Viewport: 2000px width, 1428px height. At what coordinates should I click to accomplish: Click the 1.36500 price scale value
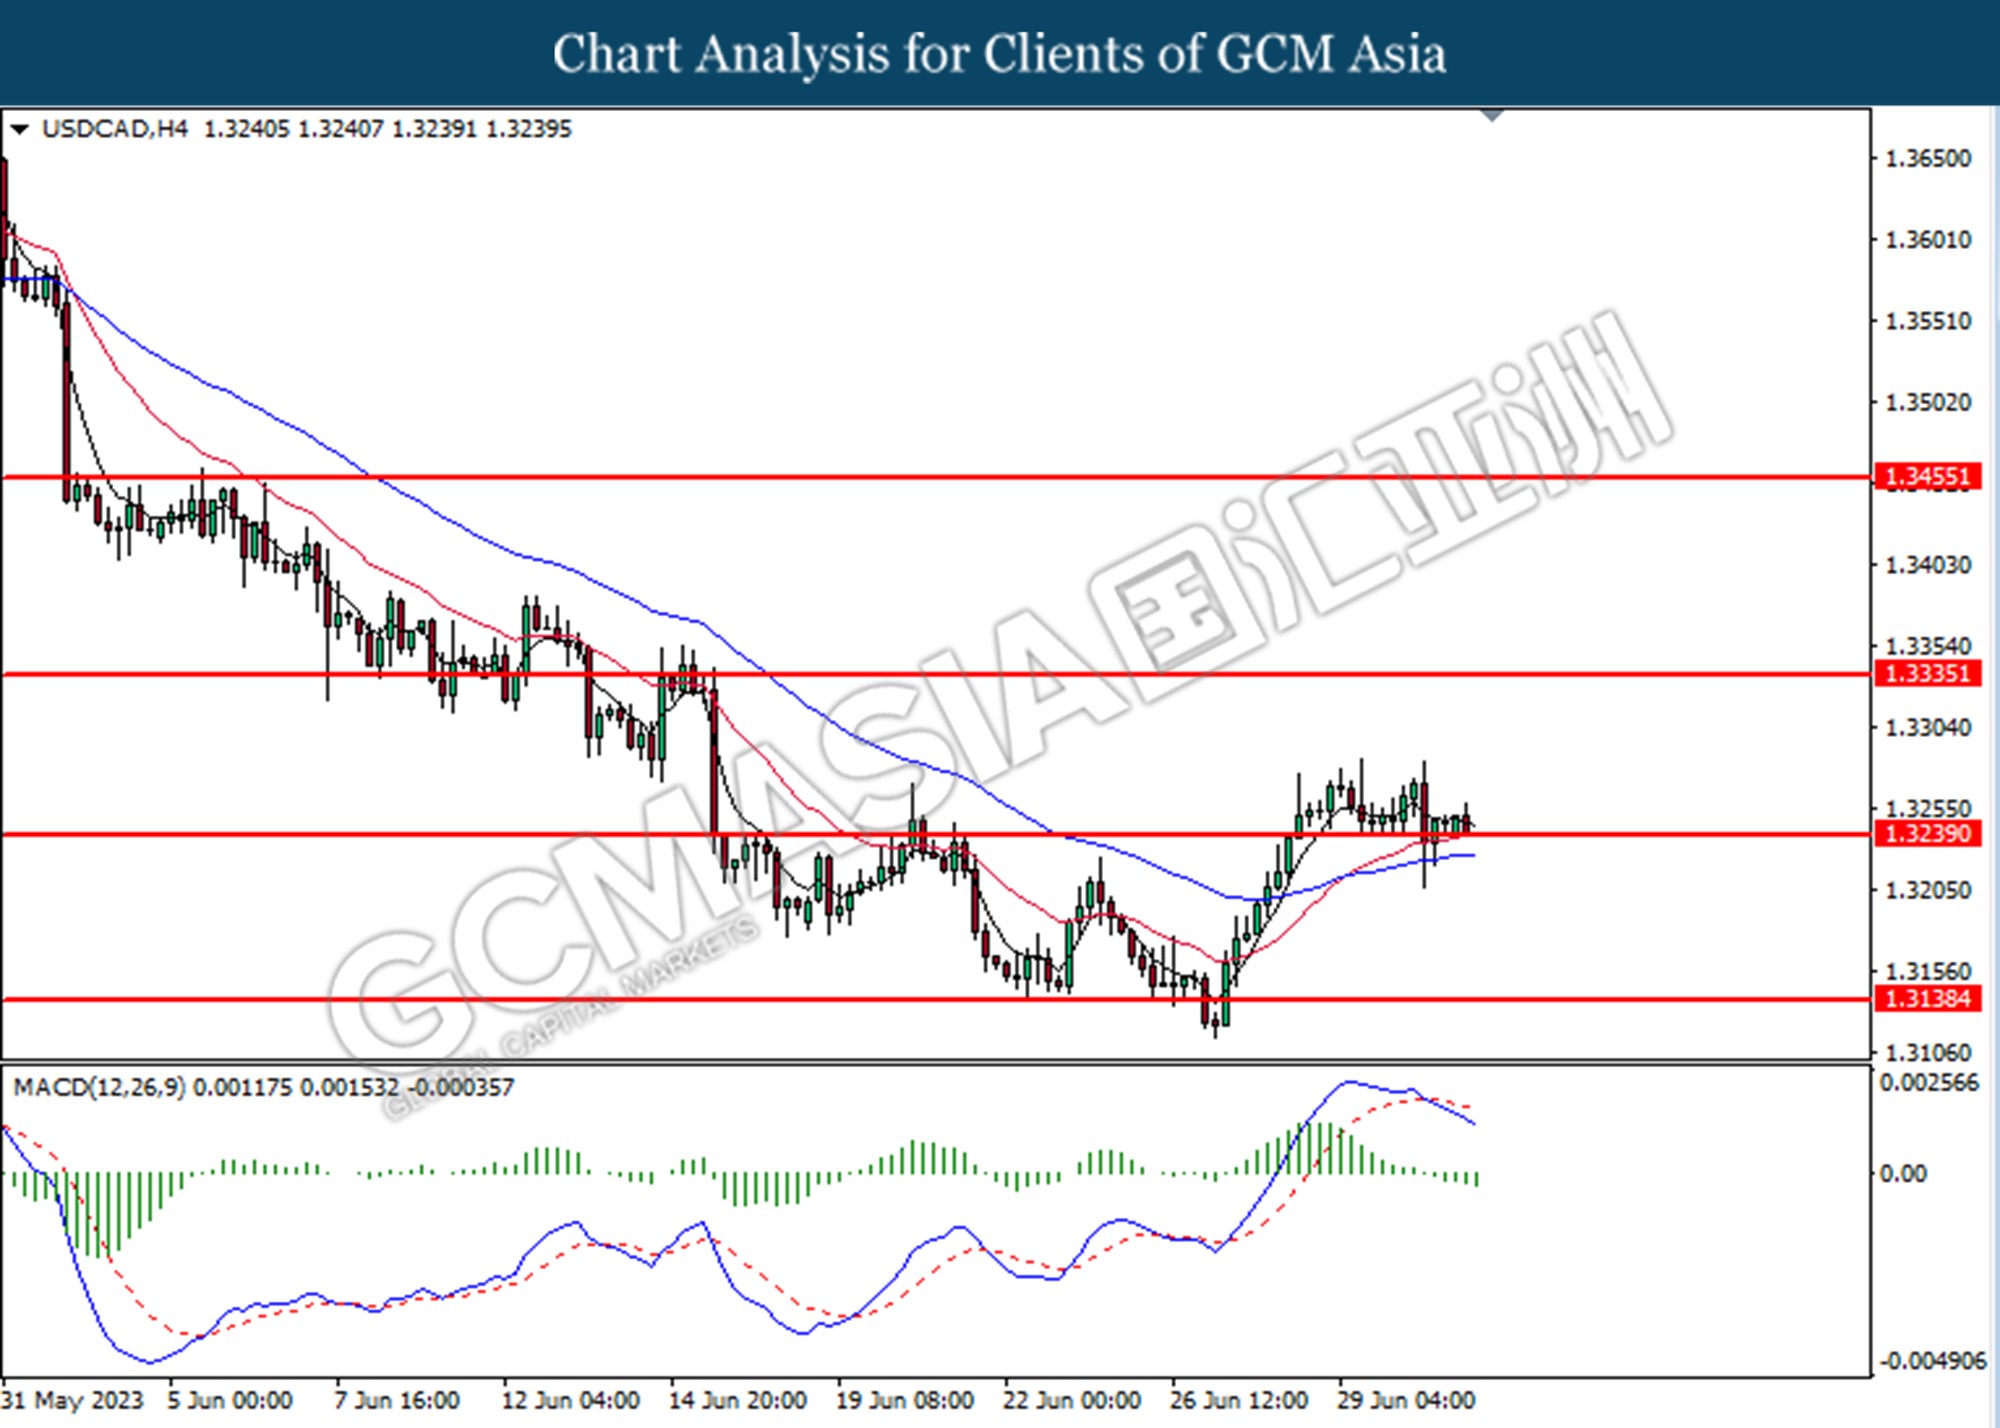pyautogui.click(x=1928, y=159)
